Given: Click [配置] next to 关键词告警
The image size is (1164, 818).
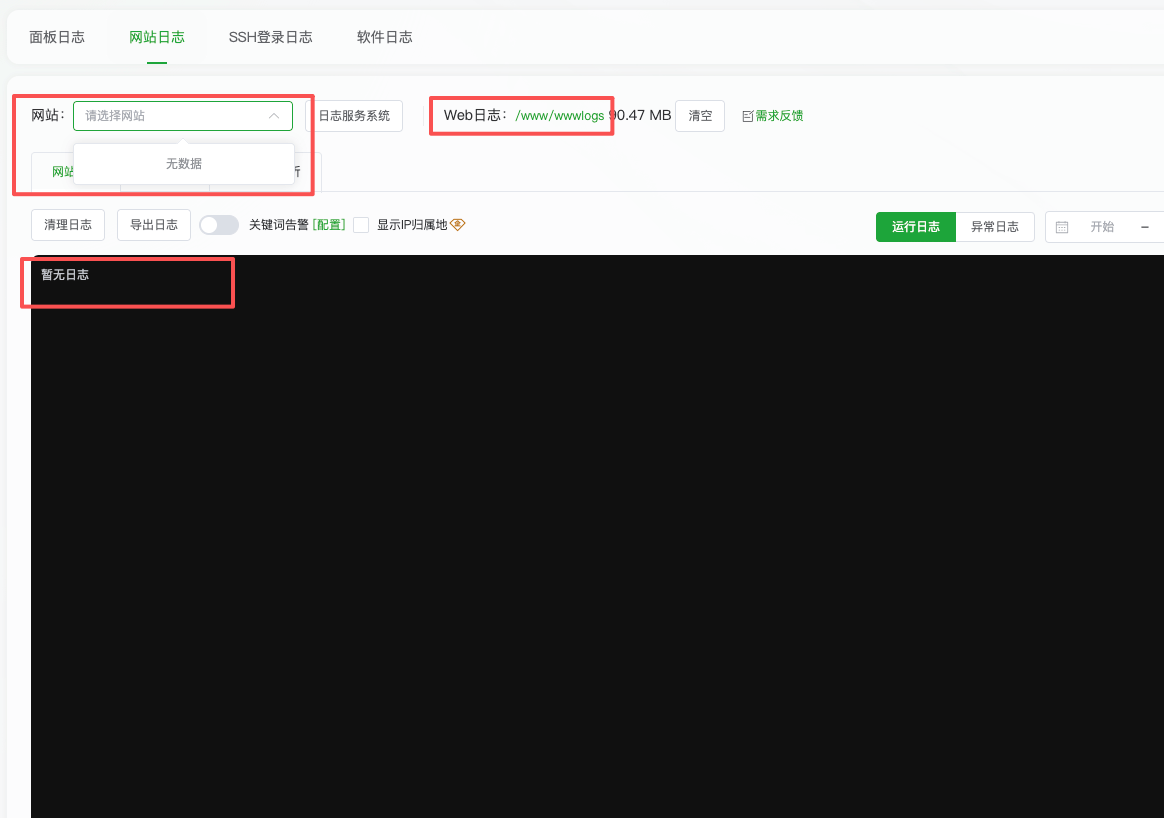Looking at the screenshot, I should click(x=328, y=224).
